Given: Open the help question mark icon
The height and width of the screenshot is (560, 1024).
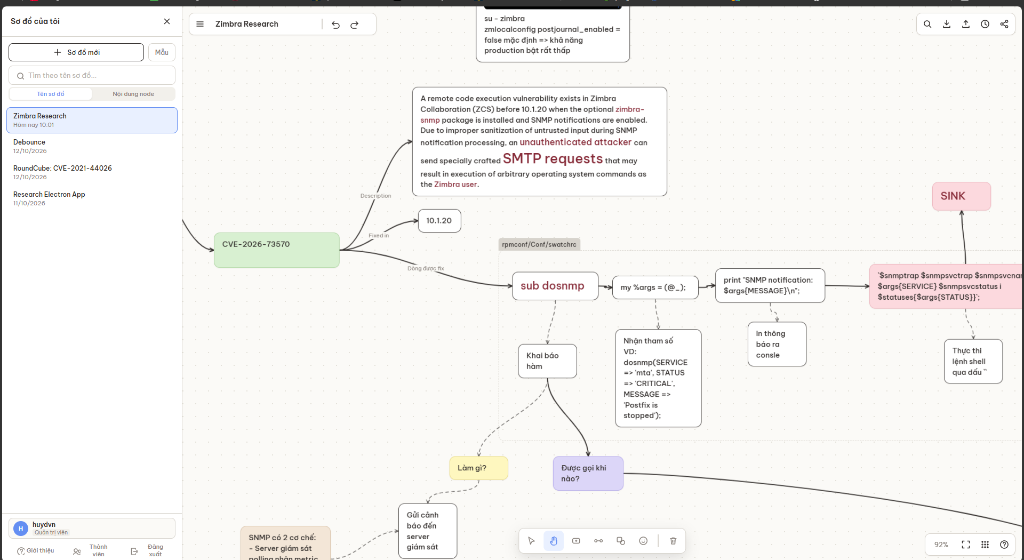Looking at the screenshot, I should tap(1004, 544).
